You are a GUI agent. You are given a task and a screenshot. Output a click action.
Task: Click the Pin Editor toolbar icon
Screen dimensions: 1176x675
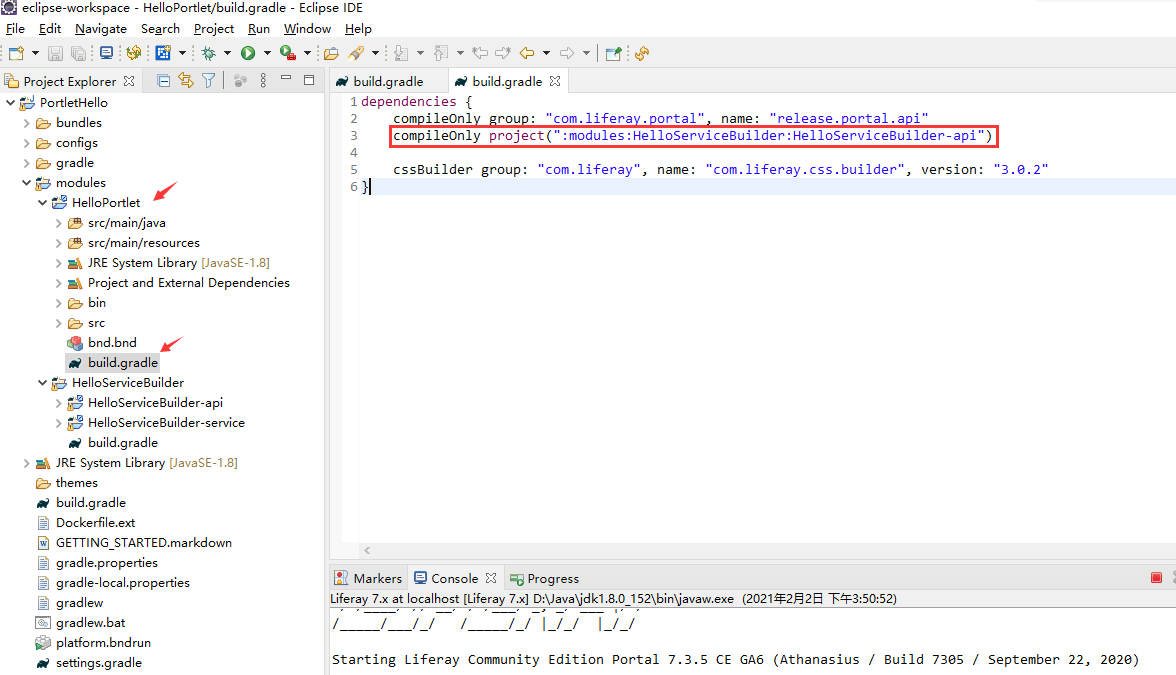(x=614, y=53)
